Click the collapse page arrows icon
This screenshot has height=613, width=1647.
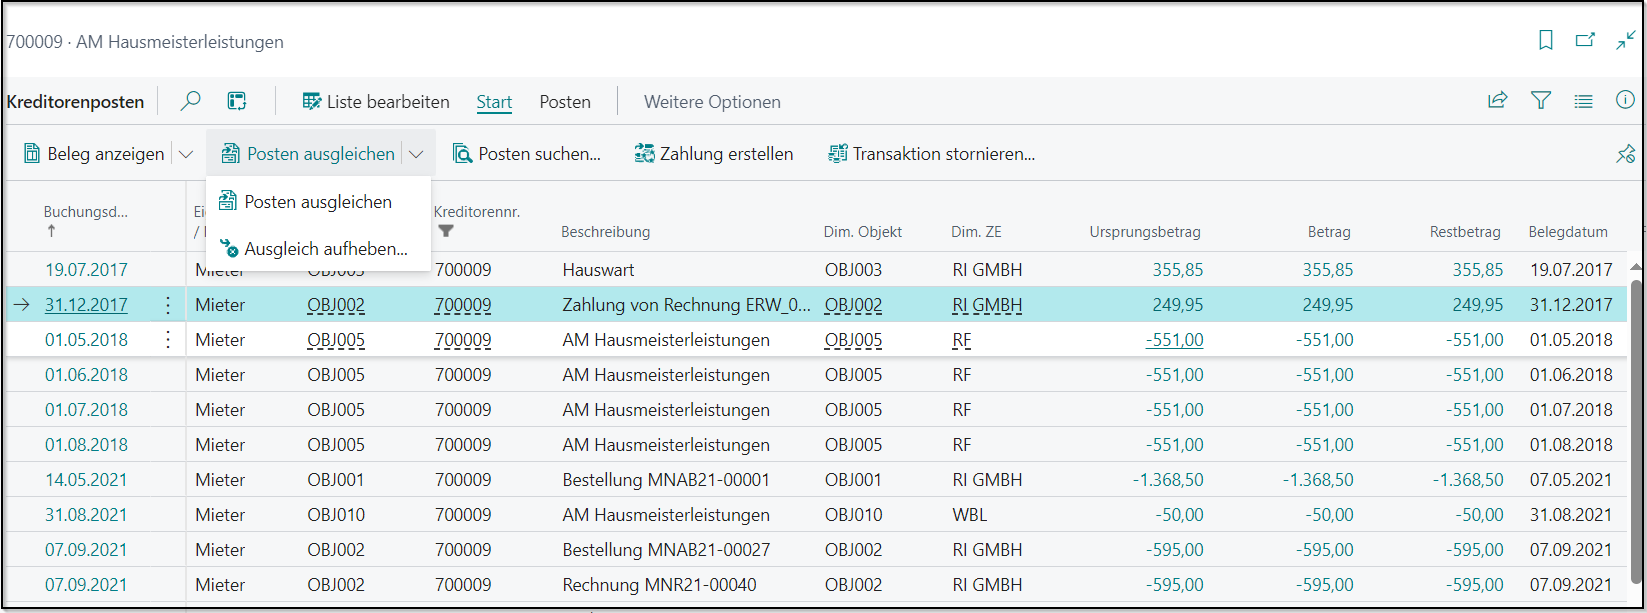tap(1626, 41)
